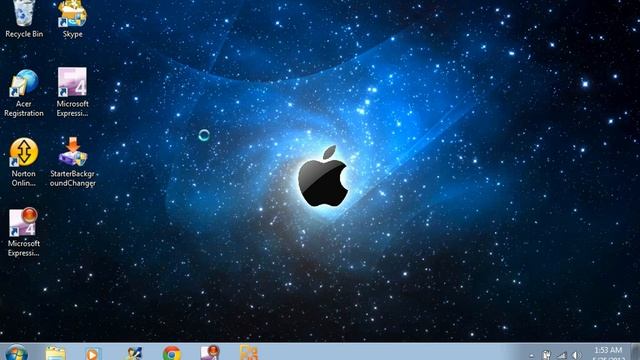The height and width of the screenshot is (360, 640).
Task: Open the Expression Encoder taskbar icon
Action: [x=210, y=353]
